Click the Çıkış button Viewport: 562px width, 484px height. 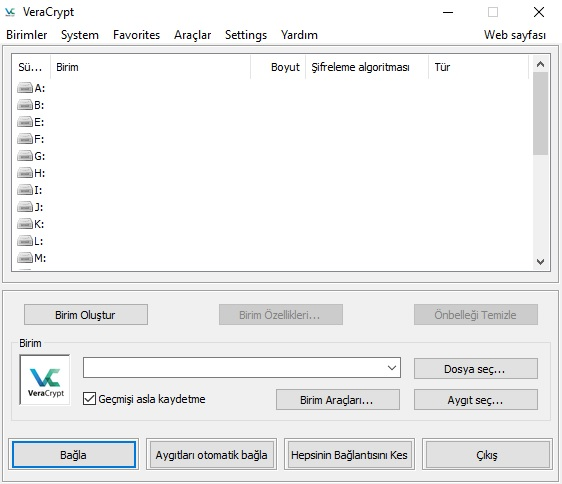click(487, 455)
